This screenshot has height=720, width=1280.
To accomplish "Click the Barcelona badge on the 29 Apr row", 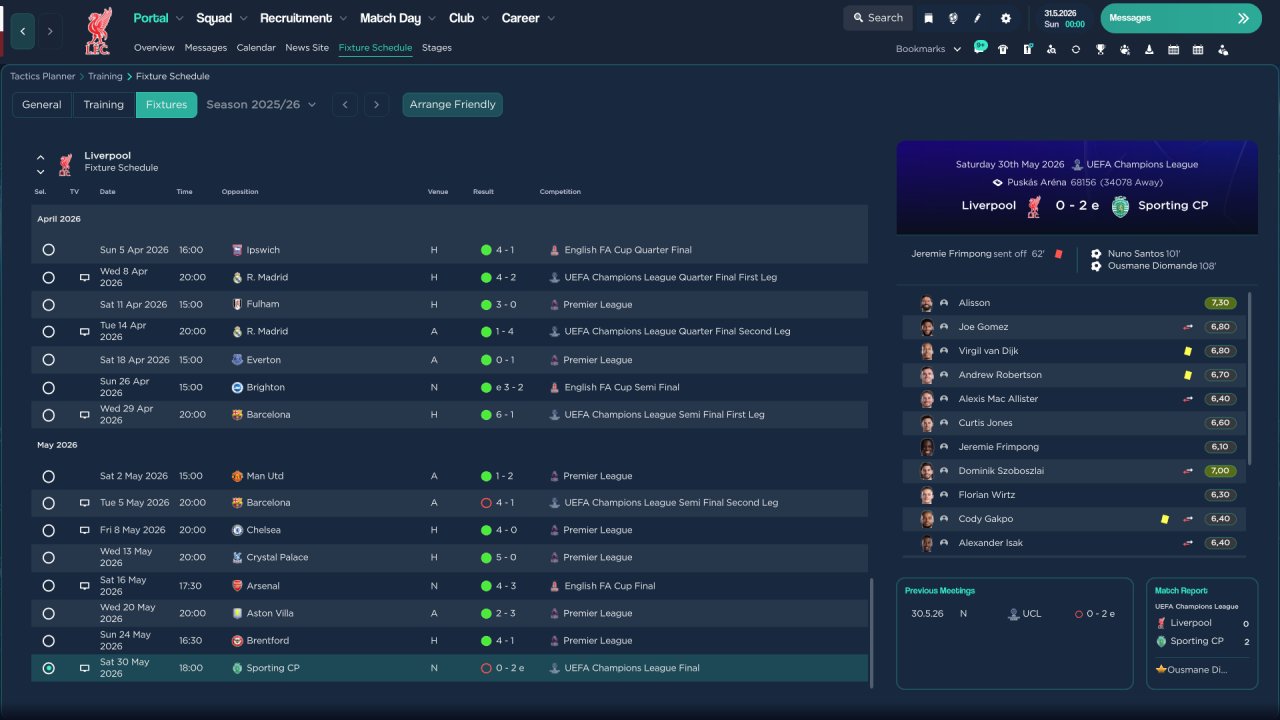I will pyautogui.click(x=237, y=414).
